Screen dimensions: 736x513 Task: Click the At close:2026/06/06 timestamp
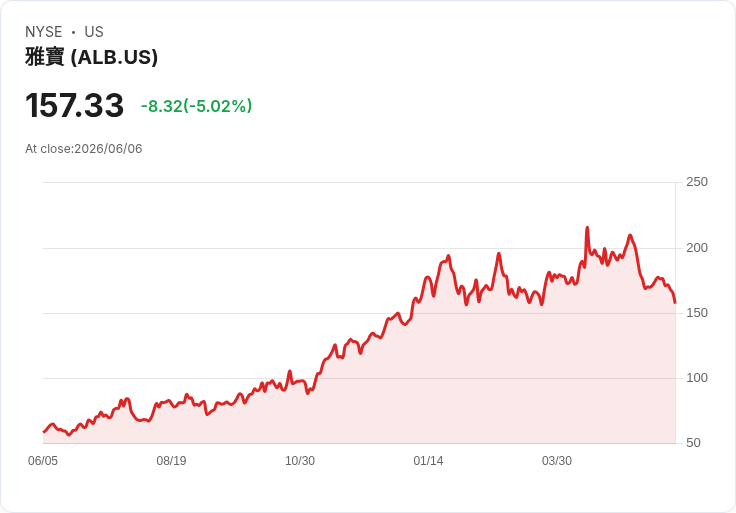[x=84, y=149]
